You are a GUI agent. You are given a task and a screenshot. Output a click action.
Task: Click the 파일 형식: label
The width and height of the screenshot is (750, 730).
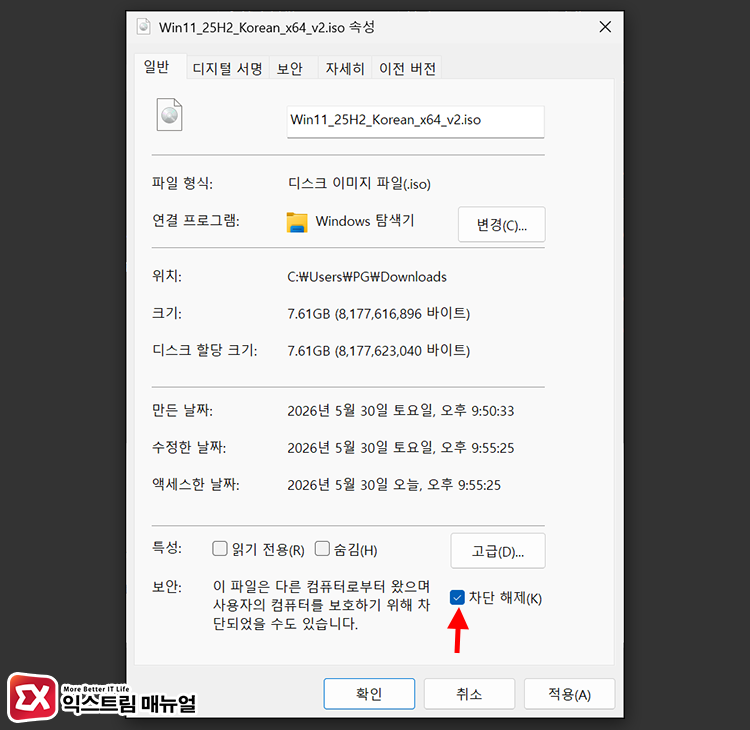coord(182,183)
